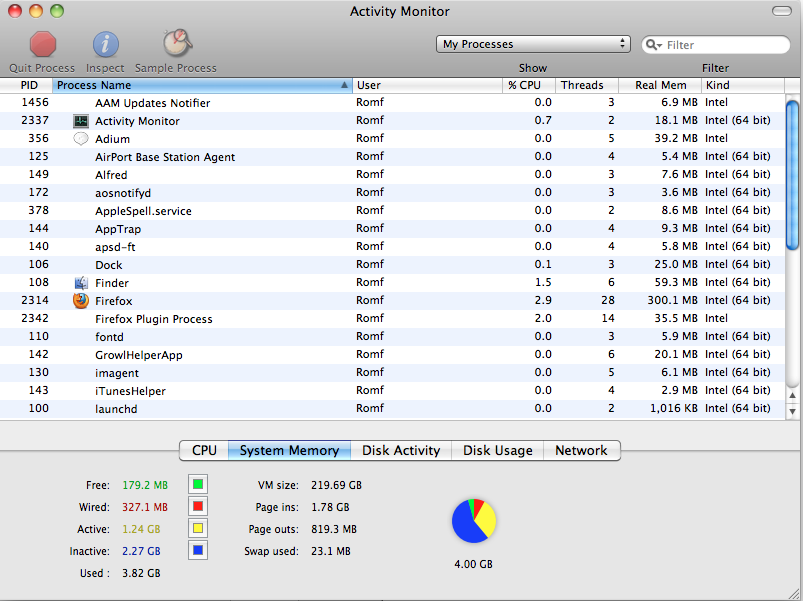
Task: Switch to the System Memory tab
Action: pos(289,450)
